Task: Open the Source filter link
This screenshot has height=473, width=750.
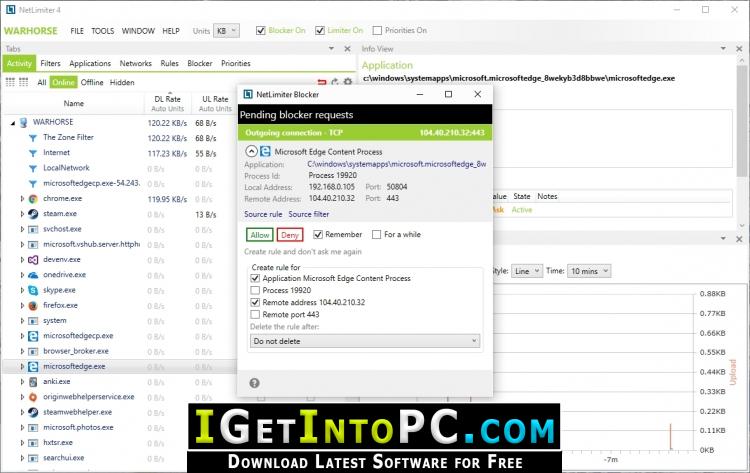Action: (309, 214)
